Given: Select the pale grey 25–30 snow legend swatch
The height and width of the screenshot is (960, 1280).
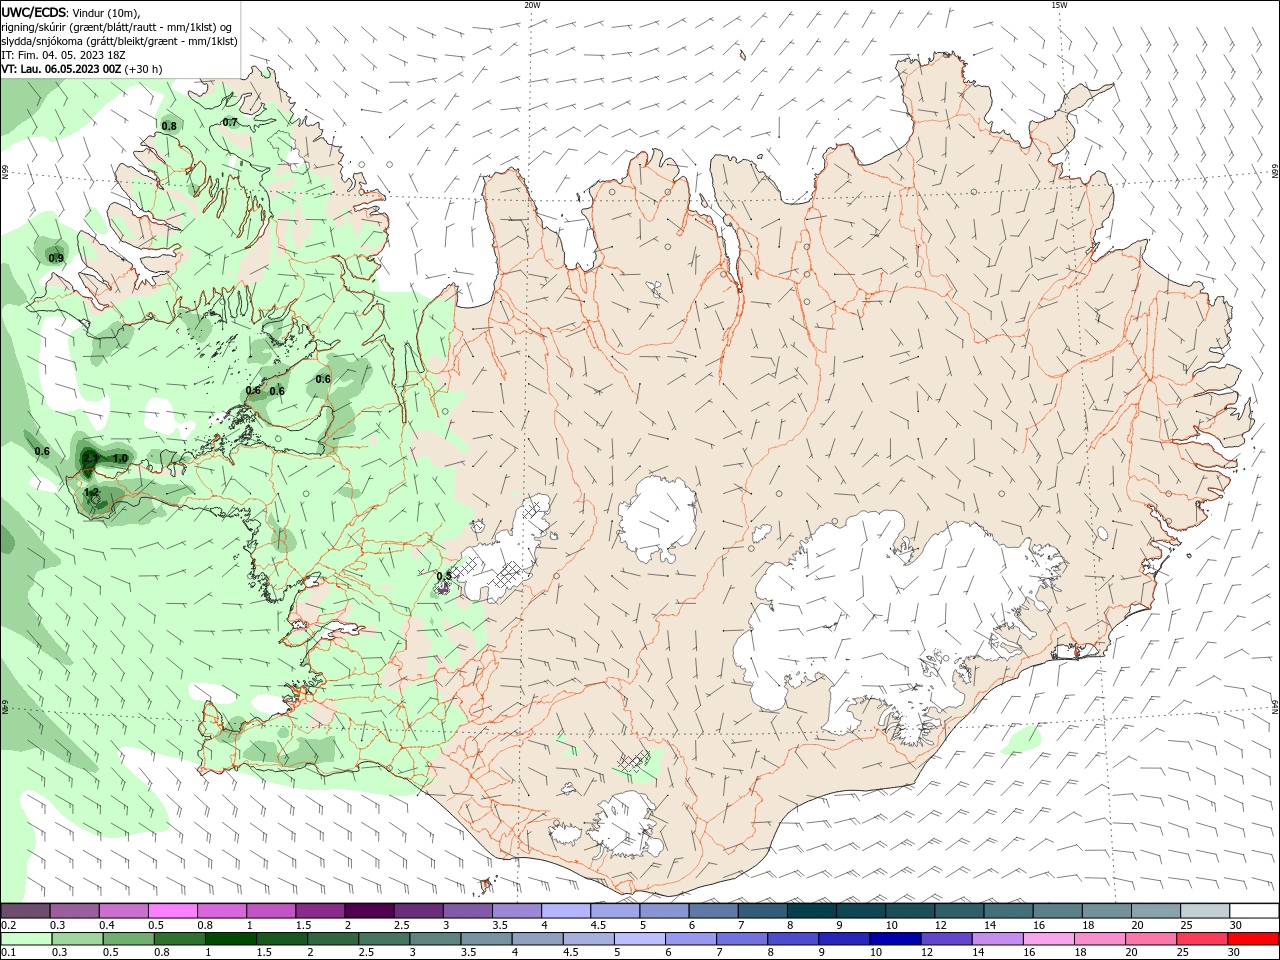Looking at the screenshot, I should pyautogui.click(x=1204, y=911).
